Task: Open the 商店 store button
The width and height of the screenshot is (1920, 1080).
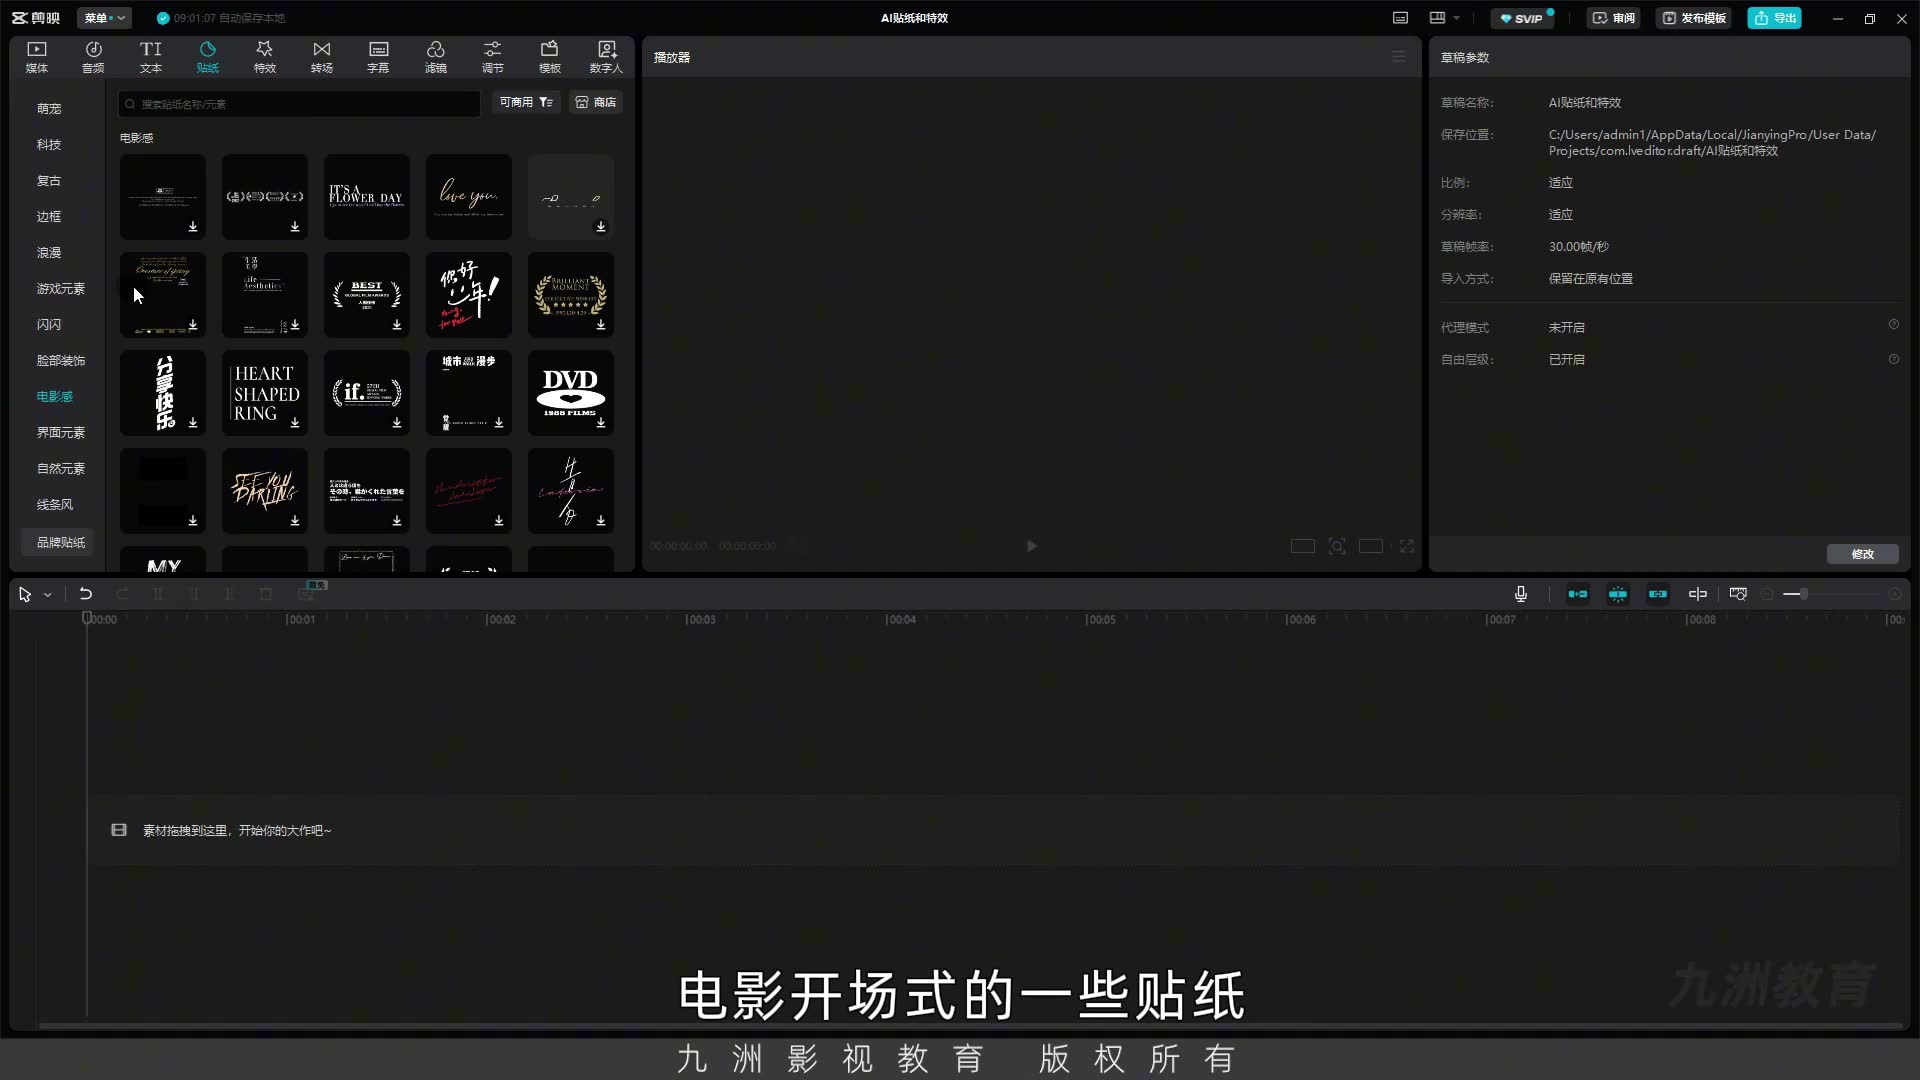Action: 596,102
